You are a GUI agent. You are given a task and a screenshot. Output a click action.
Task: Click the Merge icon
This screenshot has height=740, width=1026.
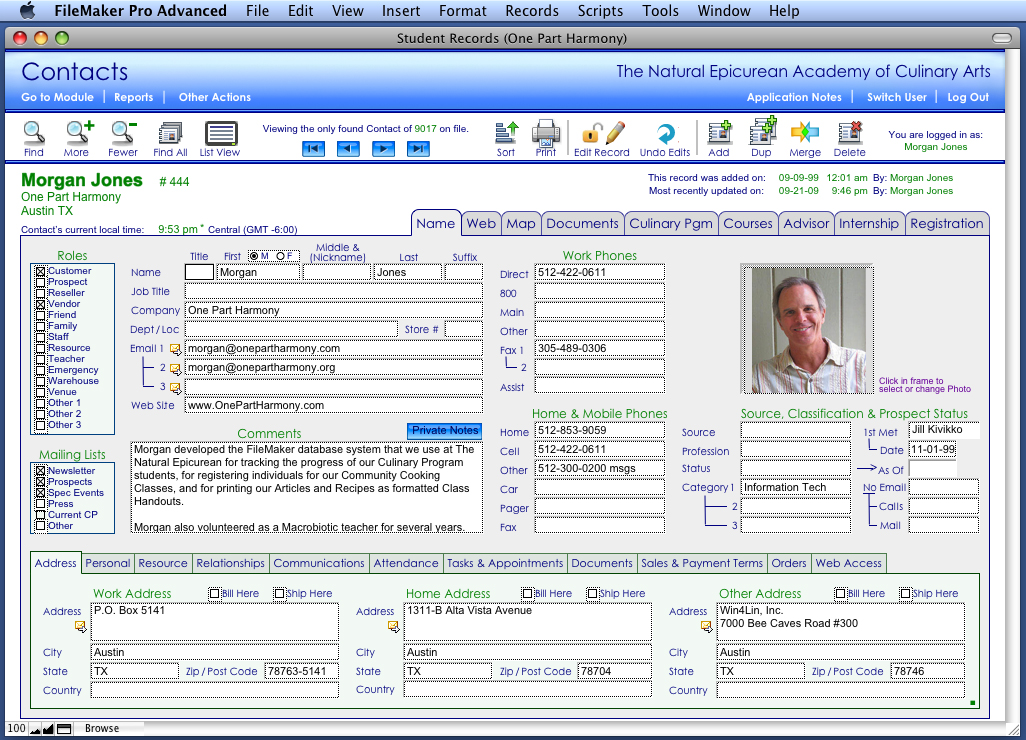click(805, 133)
